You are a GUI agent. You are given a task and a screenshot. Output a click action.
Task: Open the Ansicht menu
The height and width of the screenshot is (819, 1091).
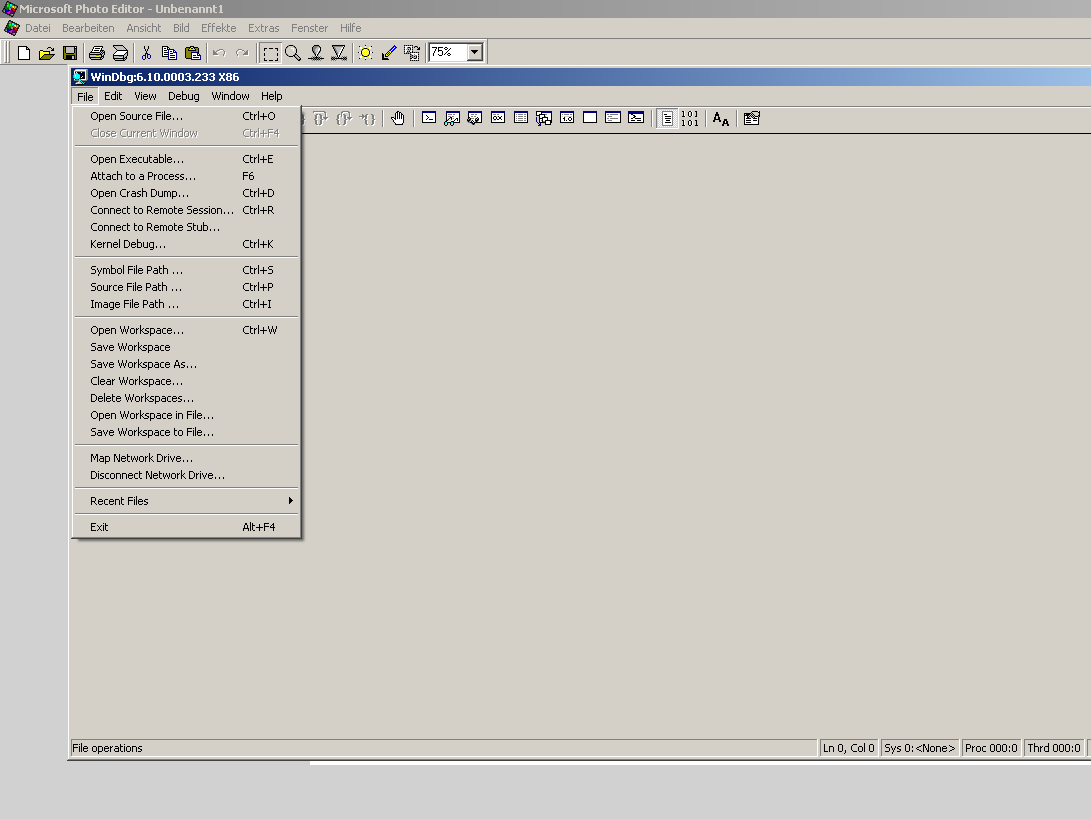[x=143, y=28]
